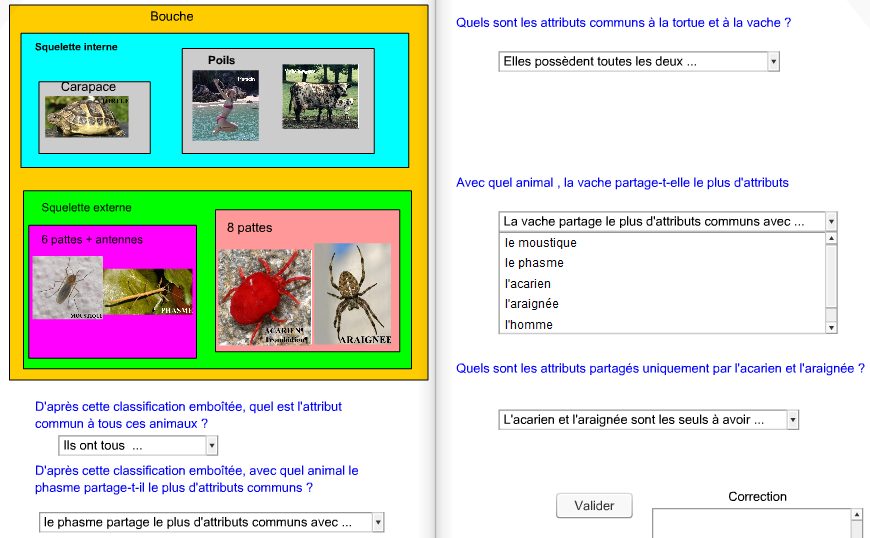This screenshot has width=870, height=538.
Task: Open the 'L'acarien et l'araignée sont les seuls' dropdown
Action: pos(648,420)
